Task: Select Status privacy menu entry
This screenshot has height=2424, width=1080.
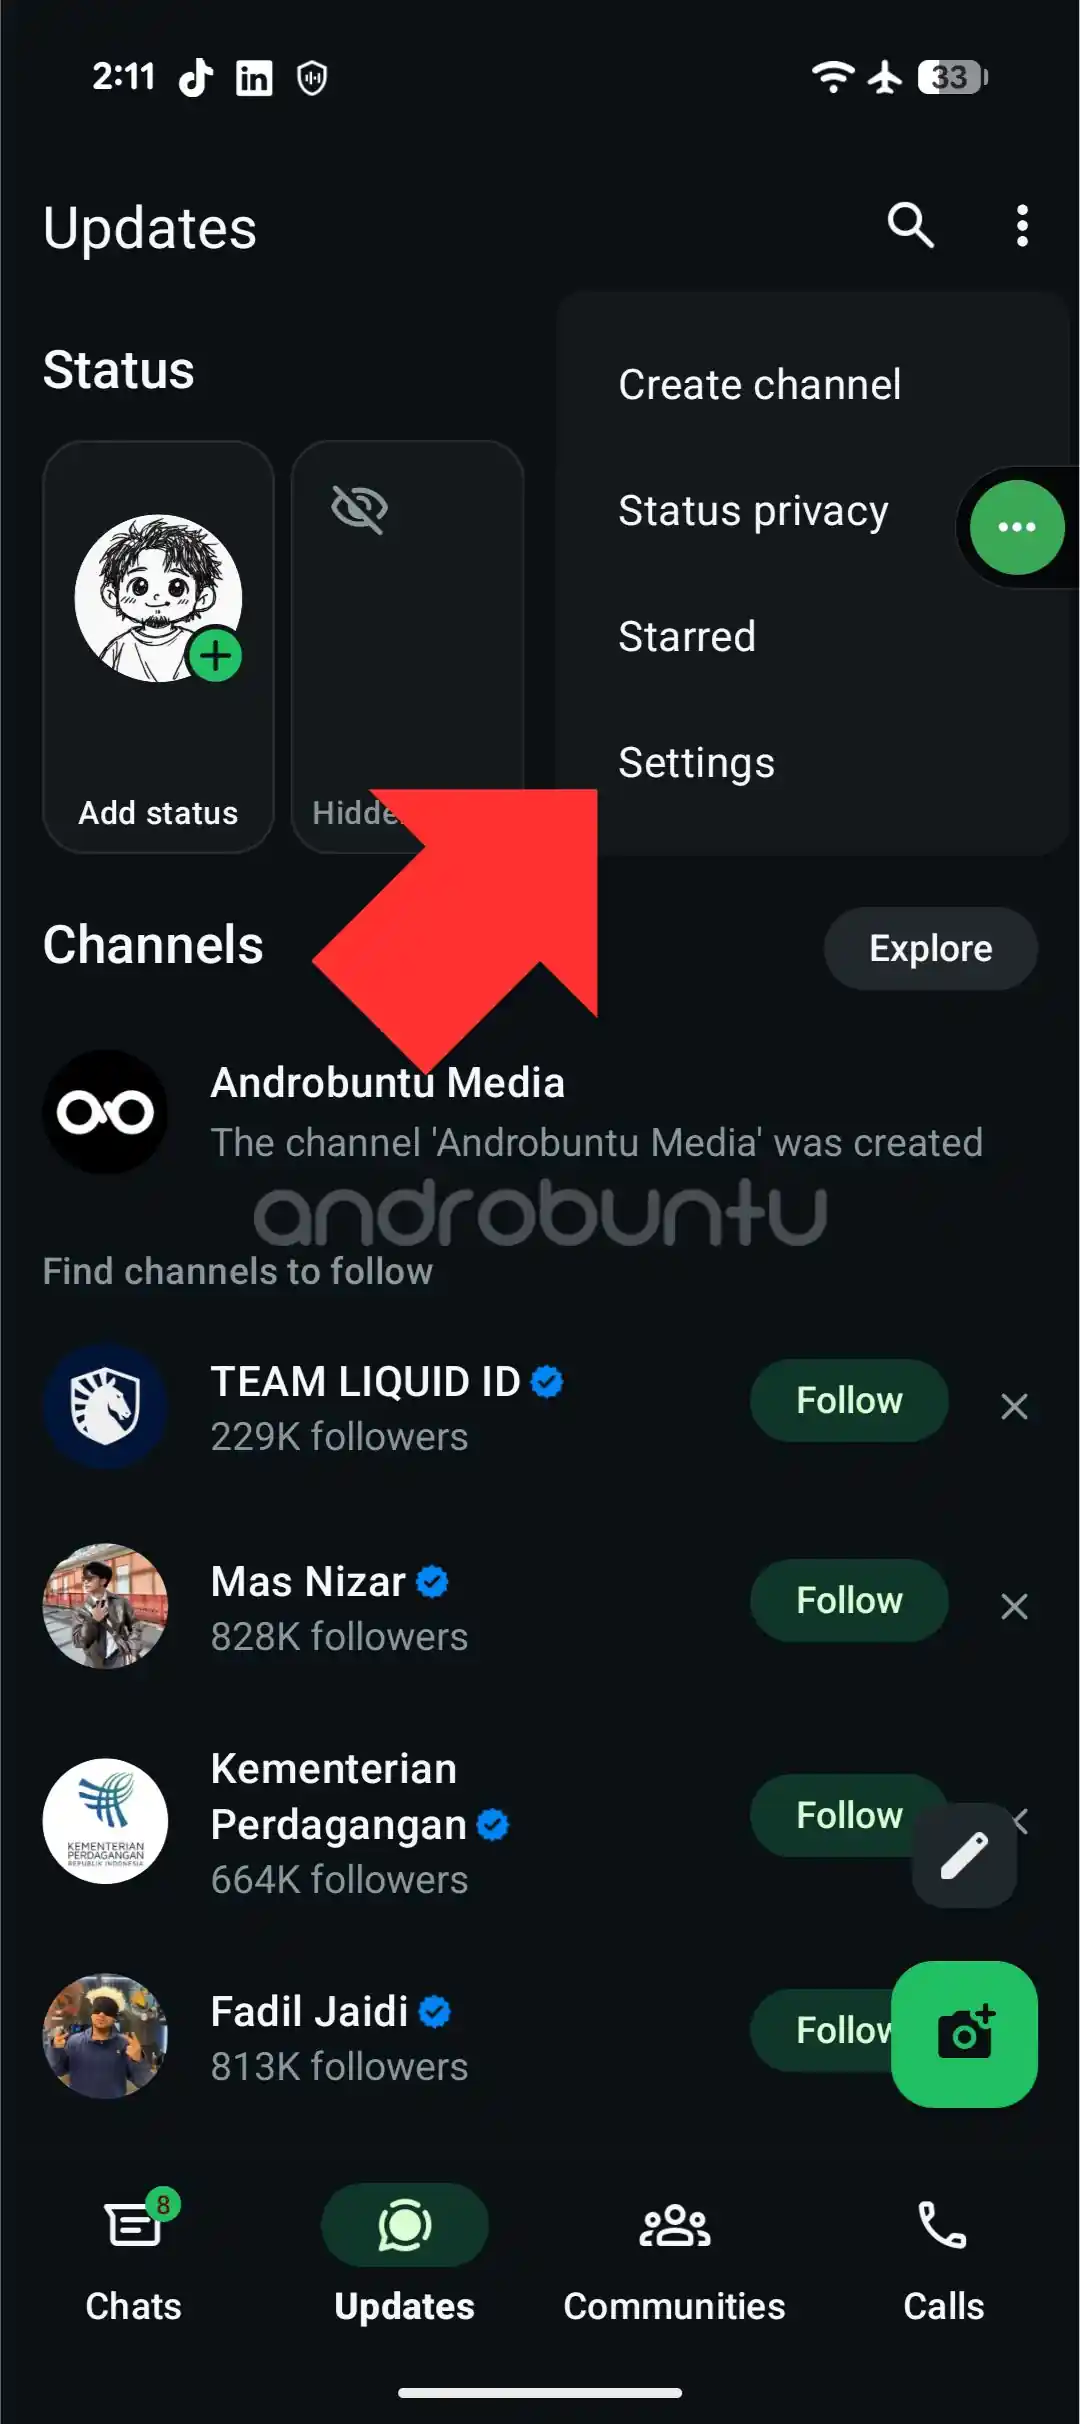Action: click(753, 511)
